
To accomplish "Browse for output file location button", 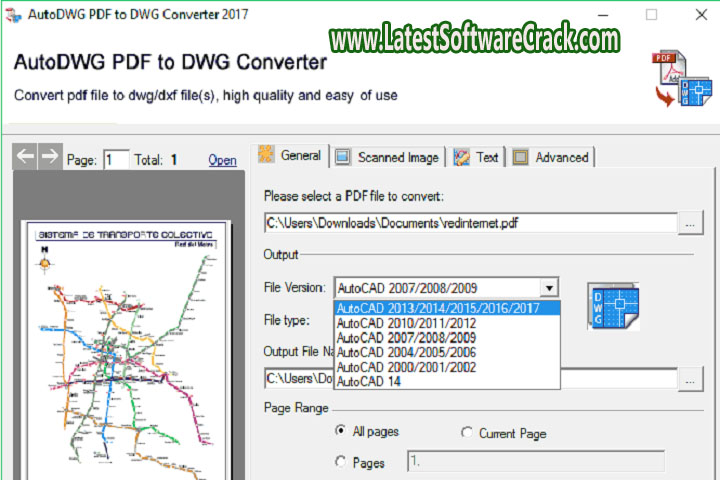I will 690,380.
